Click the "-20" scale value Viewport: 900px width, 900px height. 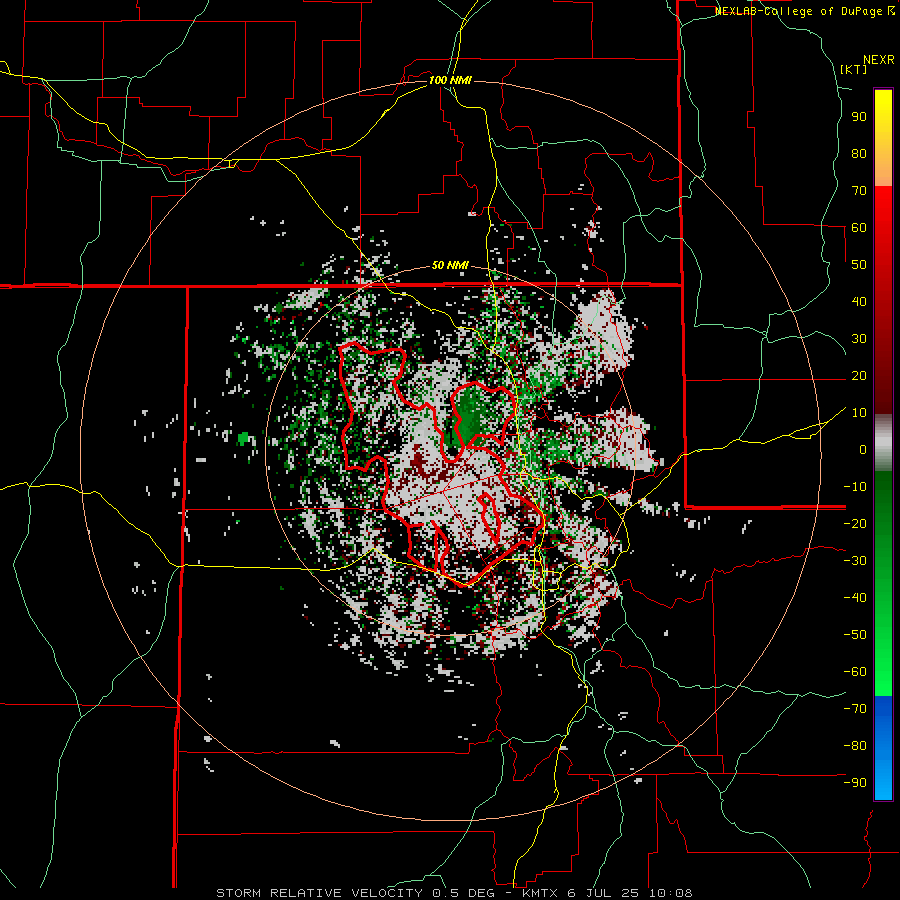pyautogui.click(x=855, y=523)
